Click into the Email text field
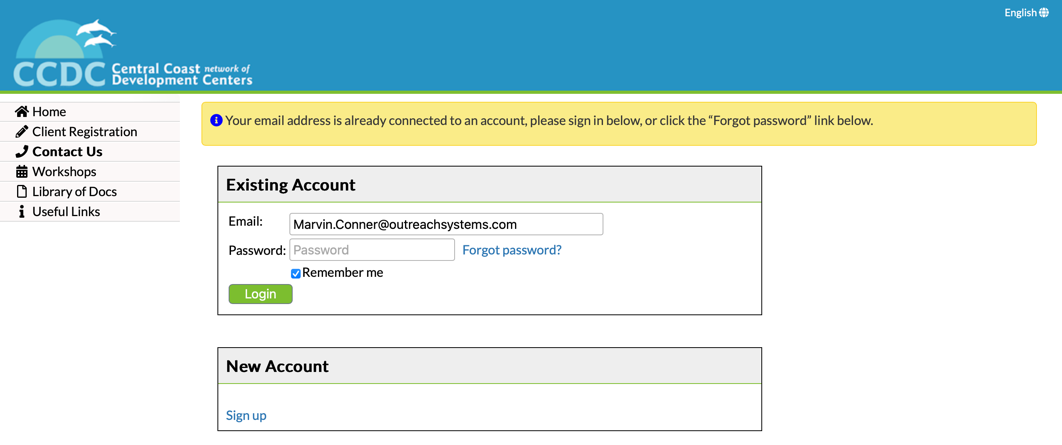This screenshot has height=445, width=1062. pyautogui.click(x=446, y=224)
